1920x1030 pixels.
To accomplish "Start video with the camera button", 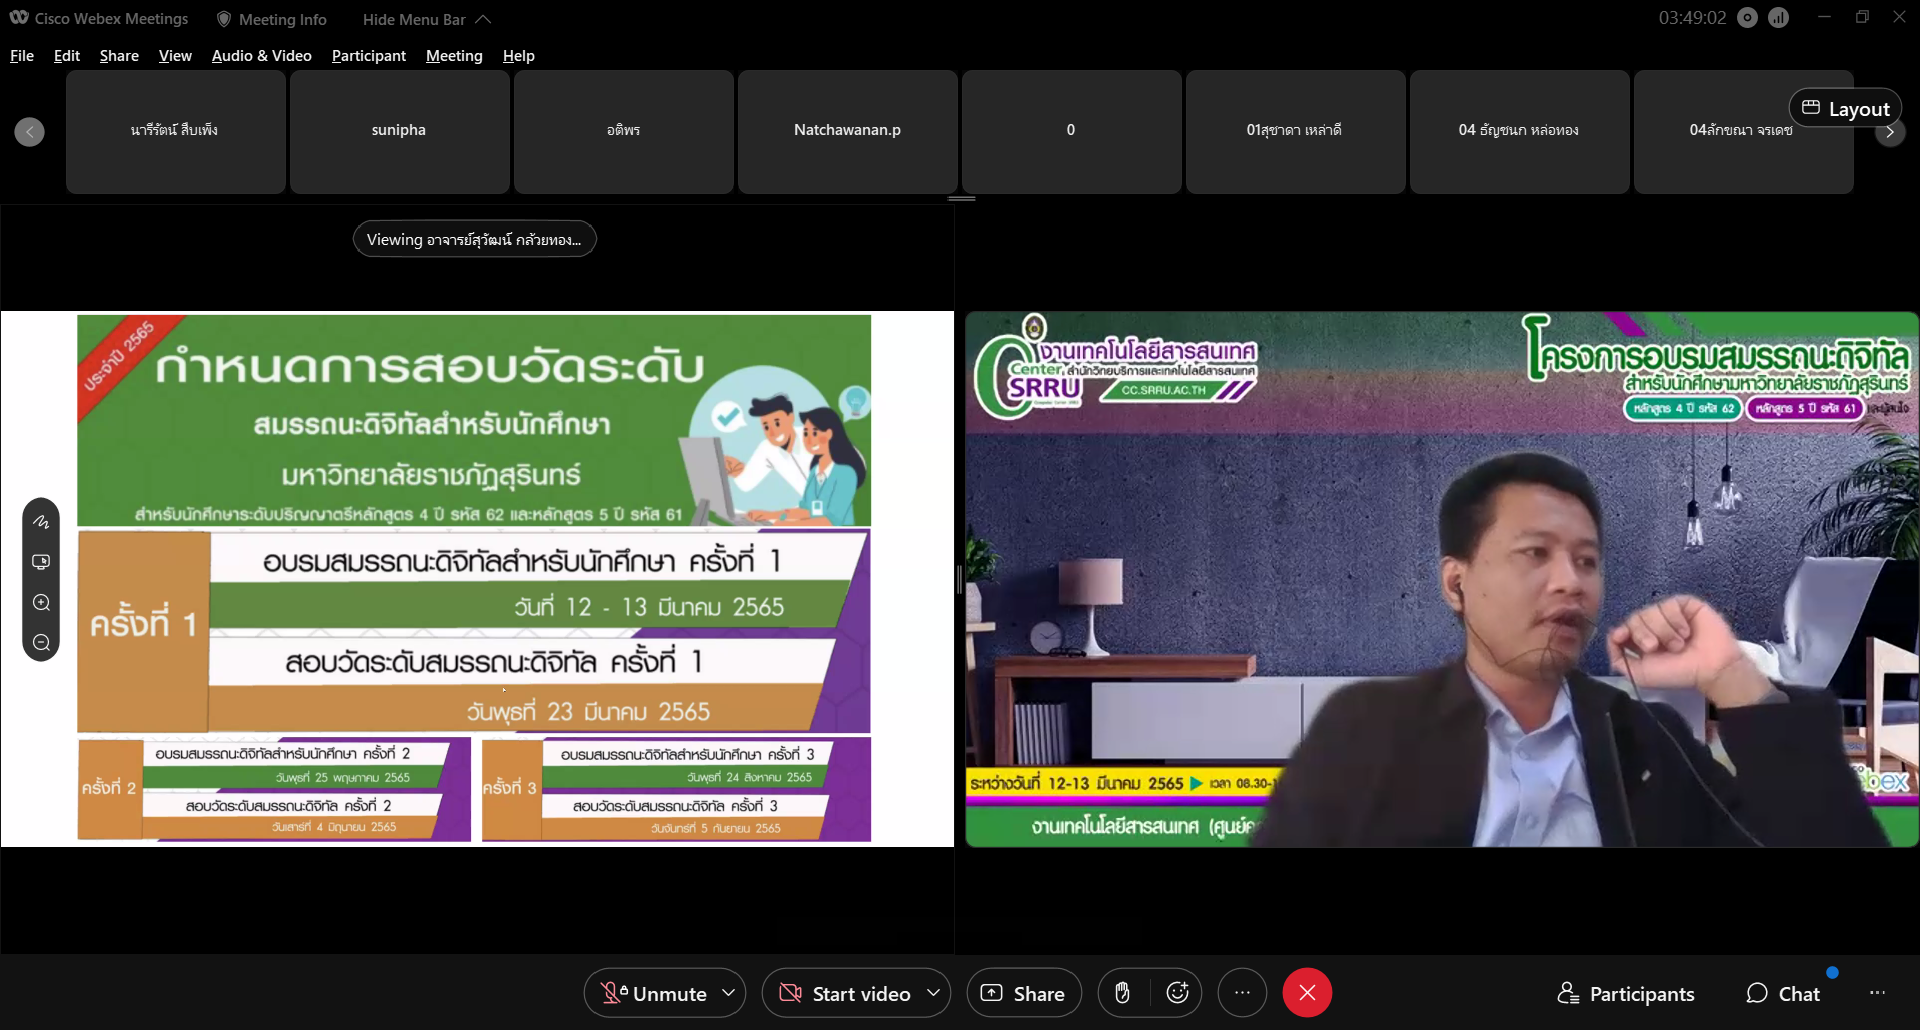I will (846, 993).
